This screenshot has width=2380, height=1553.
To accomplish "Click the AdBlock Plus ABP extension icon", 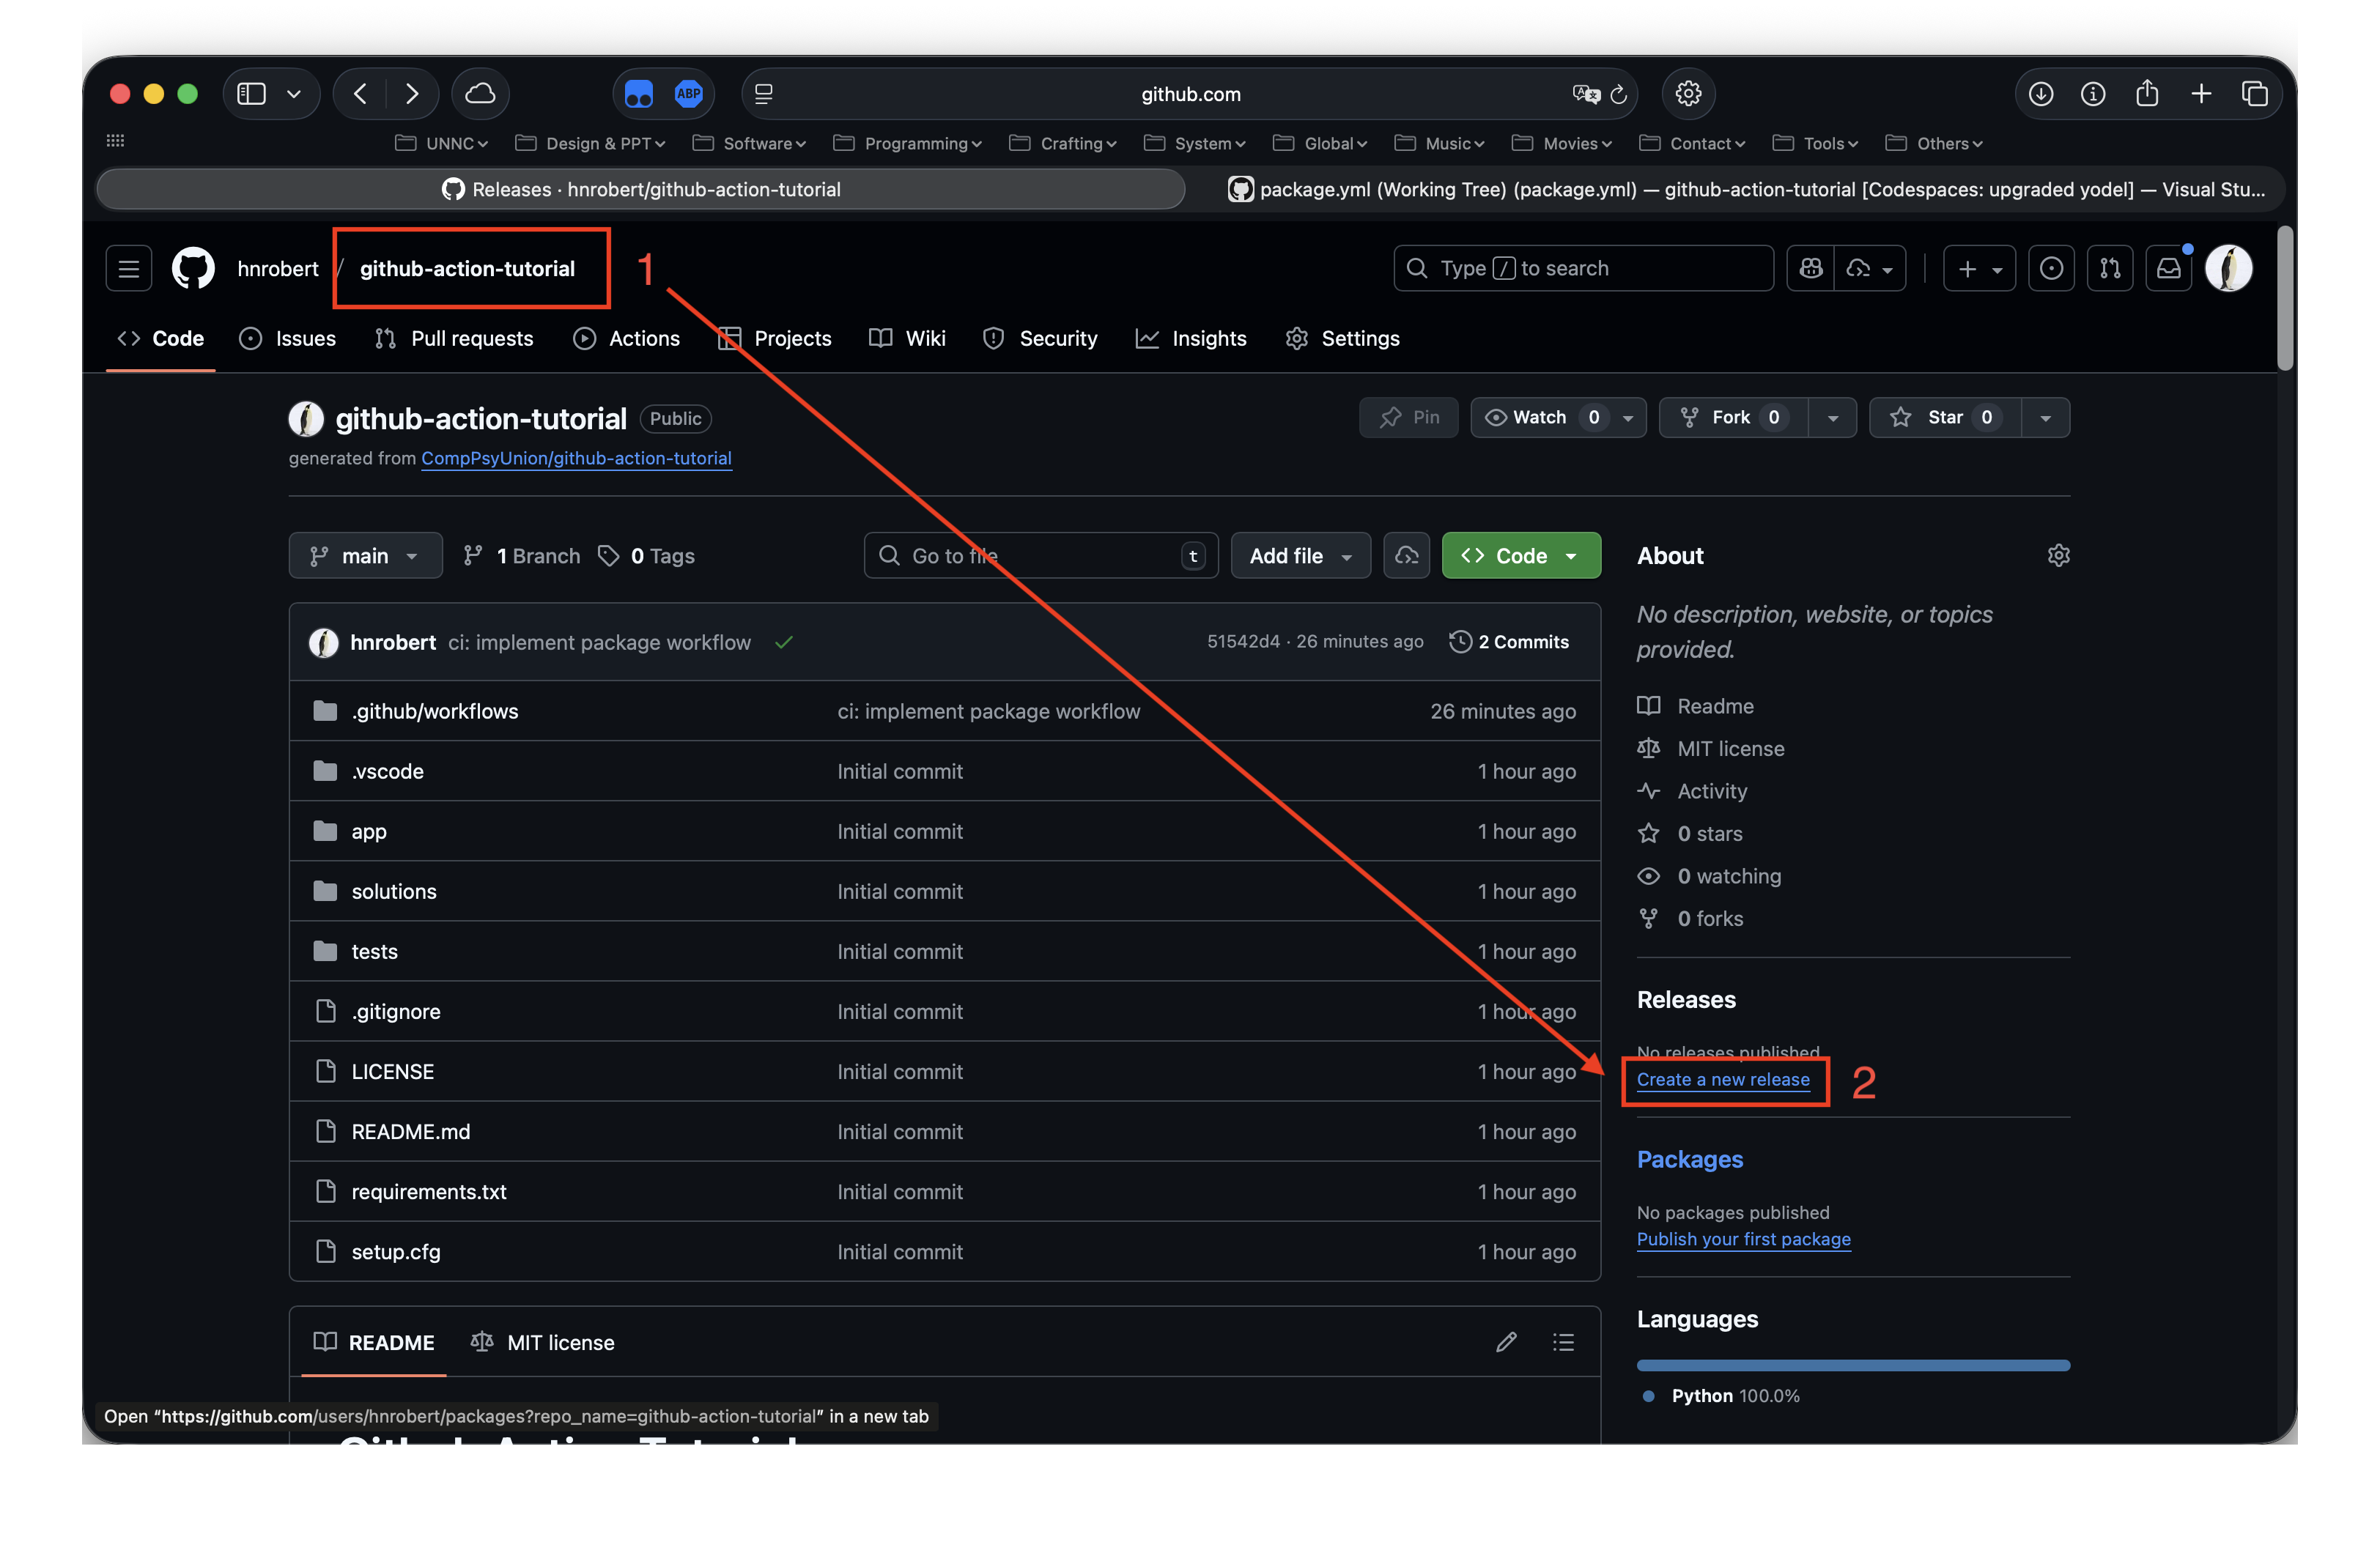I will (689, 94).
